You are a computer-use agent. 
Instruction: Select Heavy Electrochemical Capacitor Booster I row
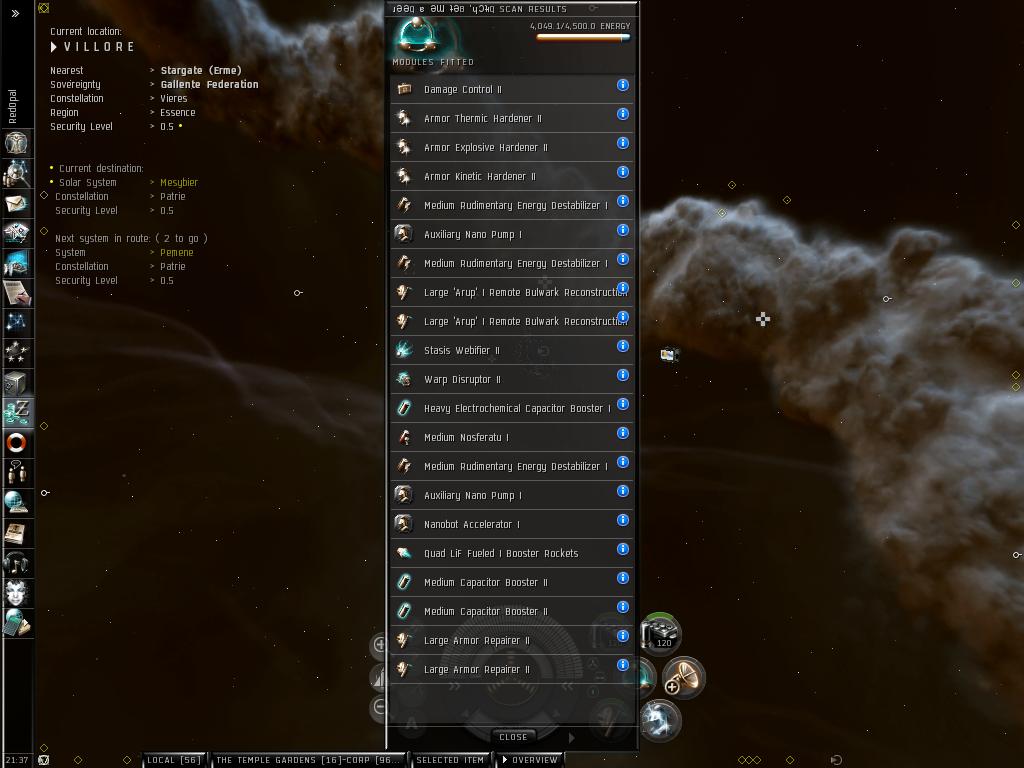(511, 409)
